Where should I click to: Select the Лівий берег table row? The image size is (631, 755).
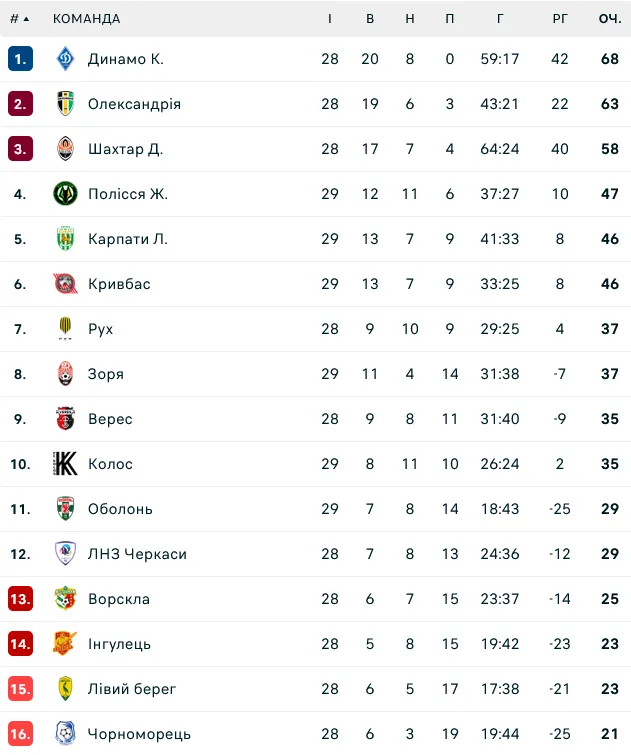(316, 689)
